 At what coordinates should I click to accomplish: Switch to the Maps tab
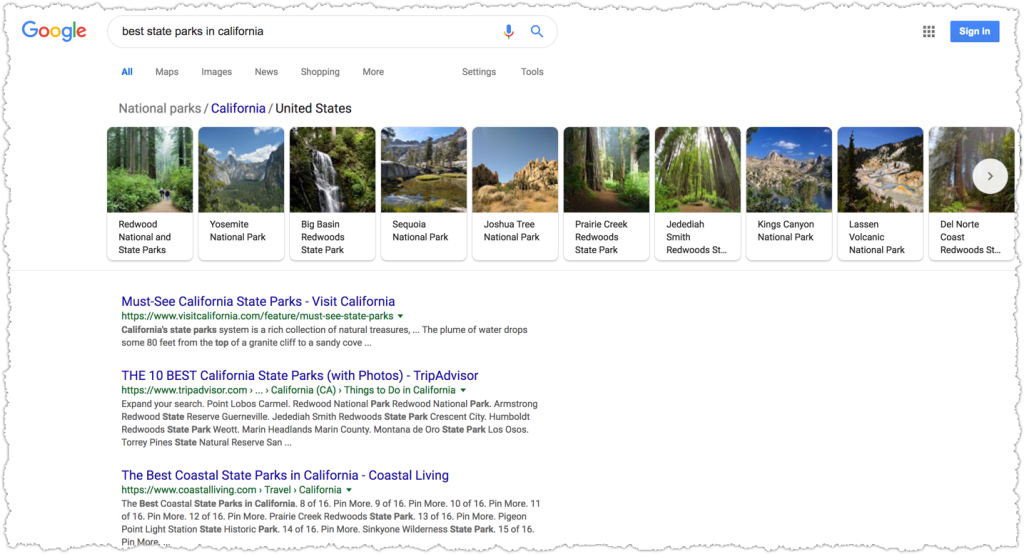tap(167, 72)
